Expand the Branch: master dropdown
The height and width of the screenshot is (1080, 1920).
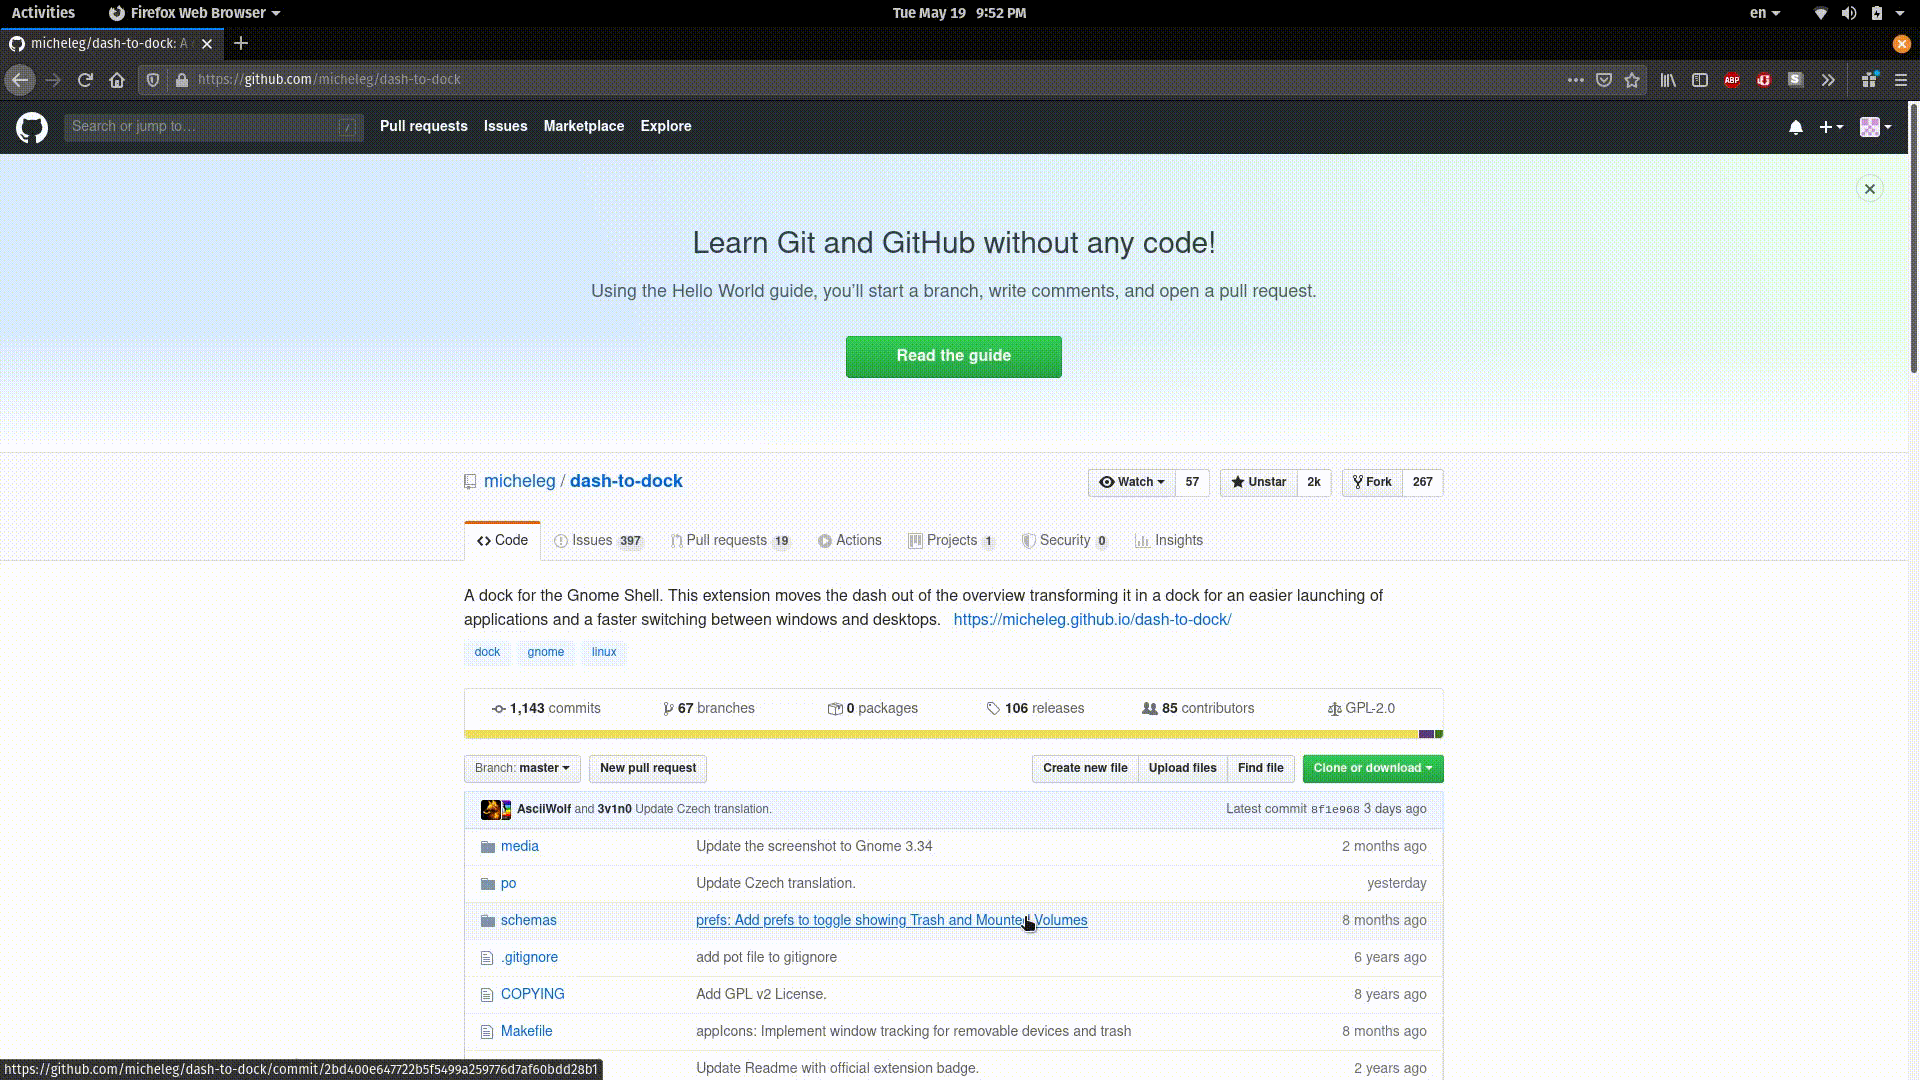pos(522,768)
